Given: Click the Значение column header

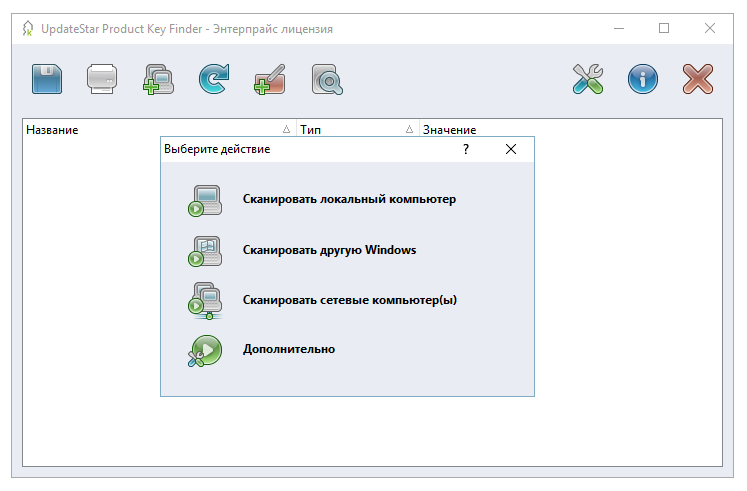Looking at the screenshot, I should pos(570,130).
